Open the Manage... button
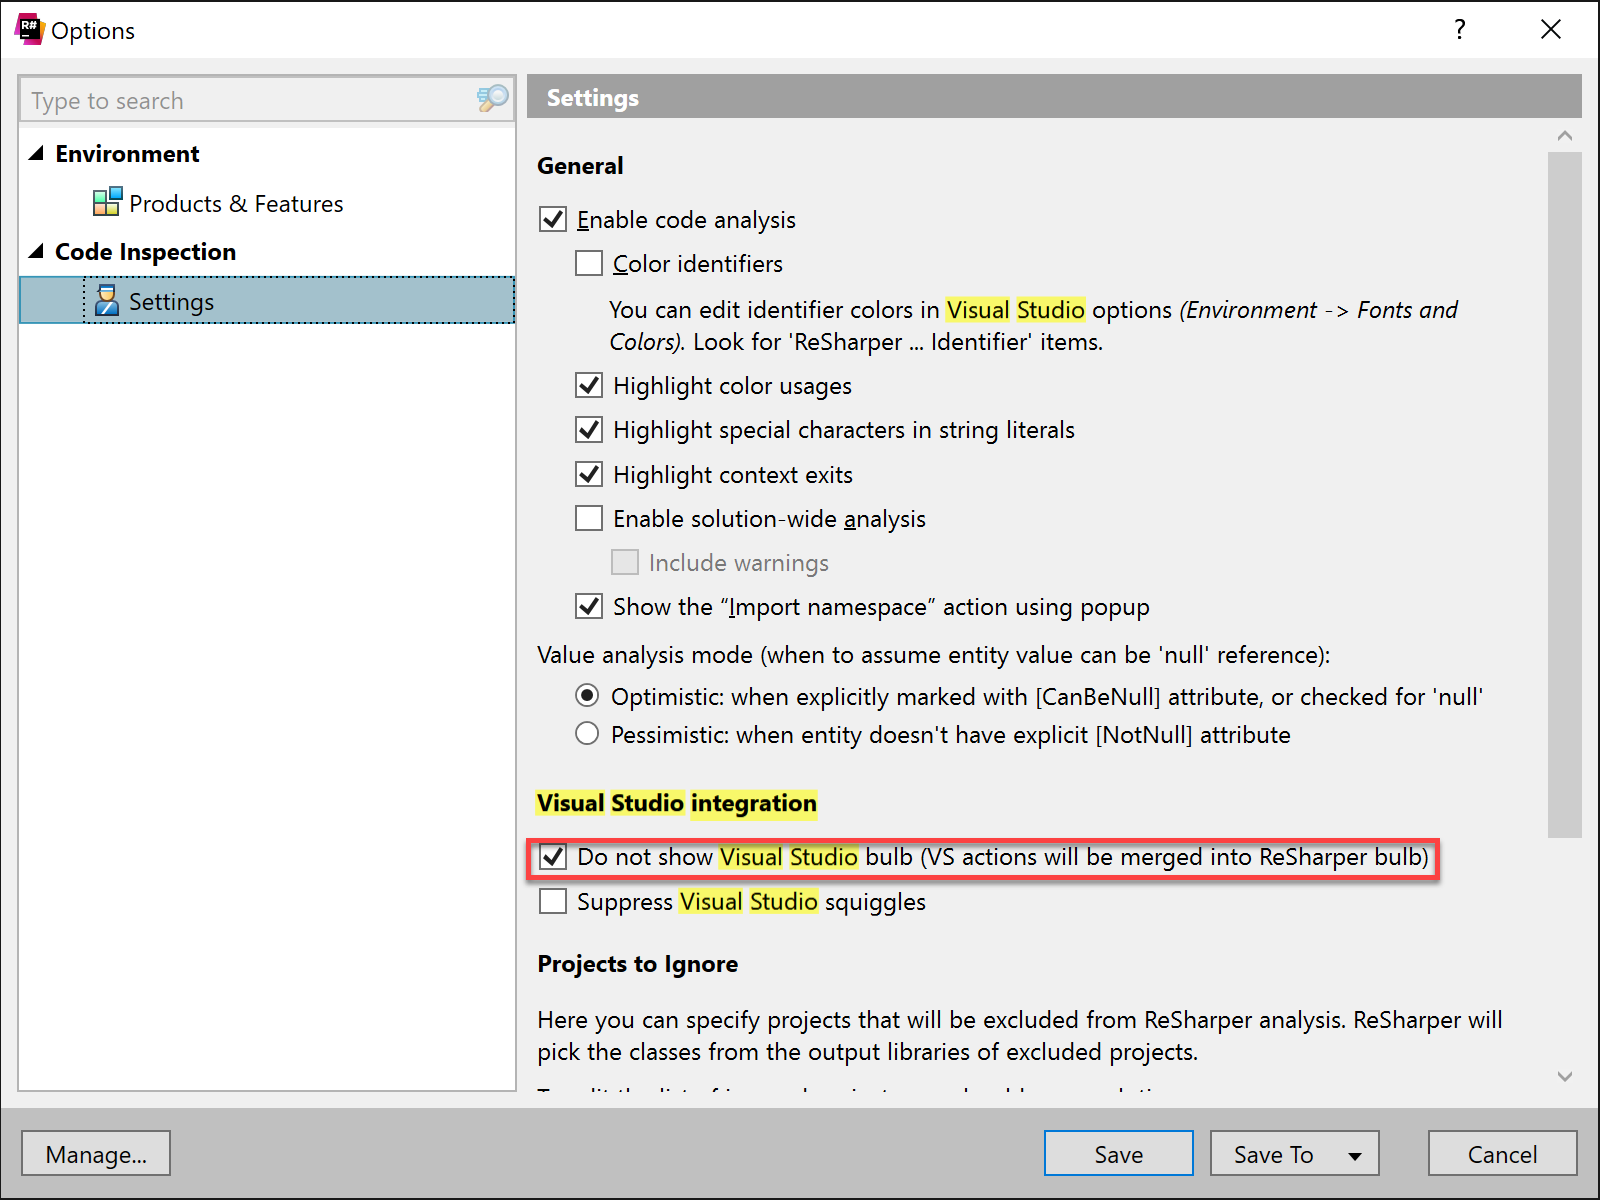1600x1200 pixels. coord(96,1153)
